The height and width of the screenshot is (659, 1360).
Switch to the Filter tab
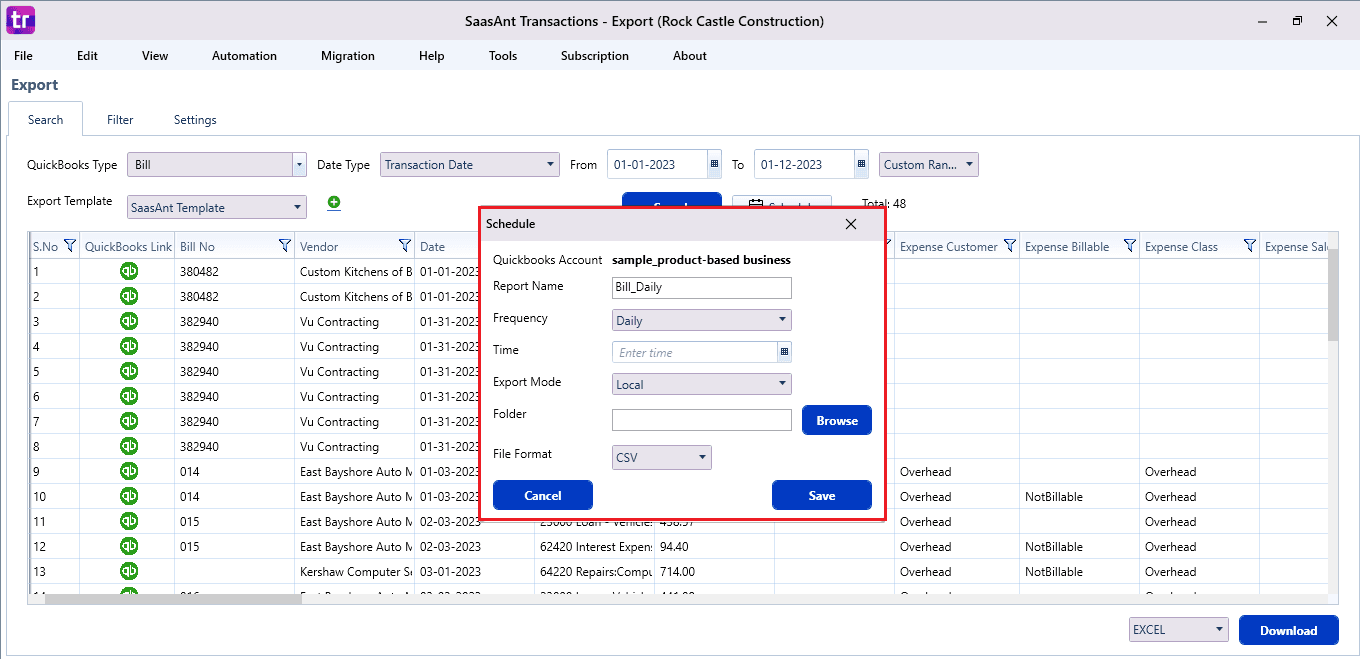click(119, 119)
